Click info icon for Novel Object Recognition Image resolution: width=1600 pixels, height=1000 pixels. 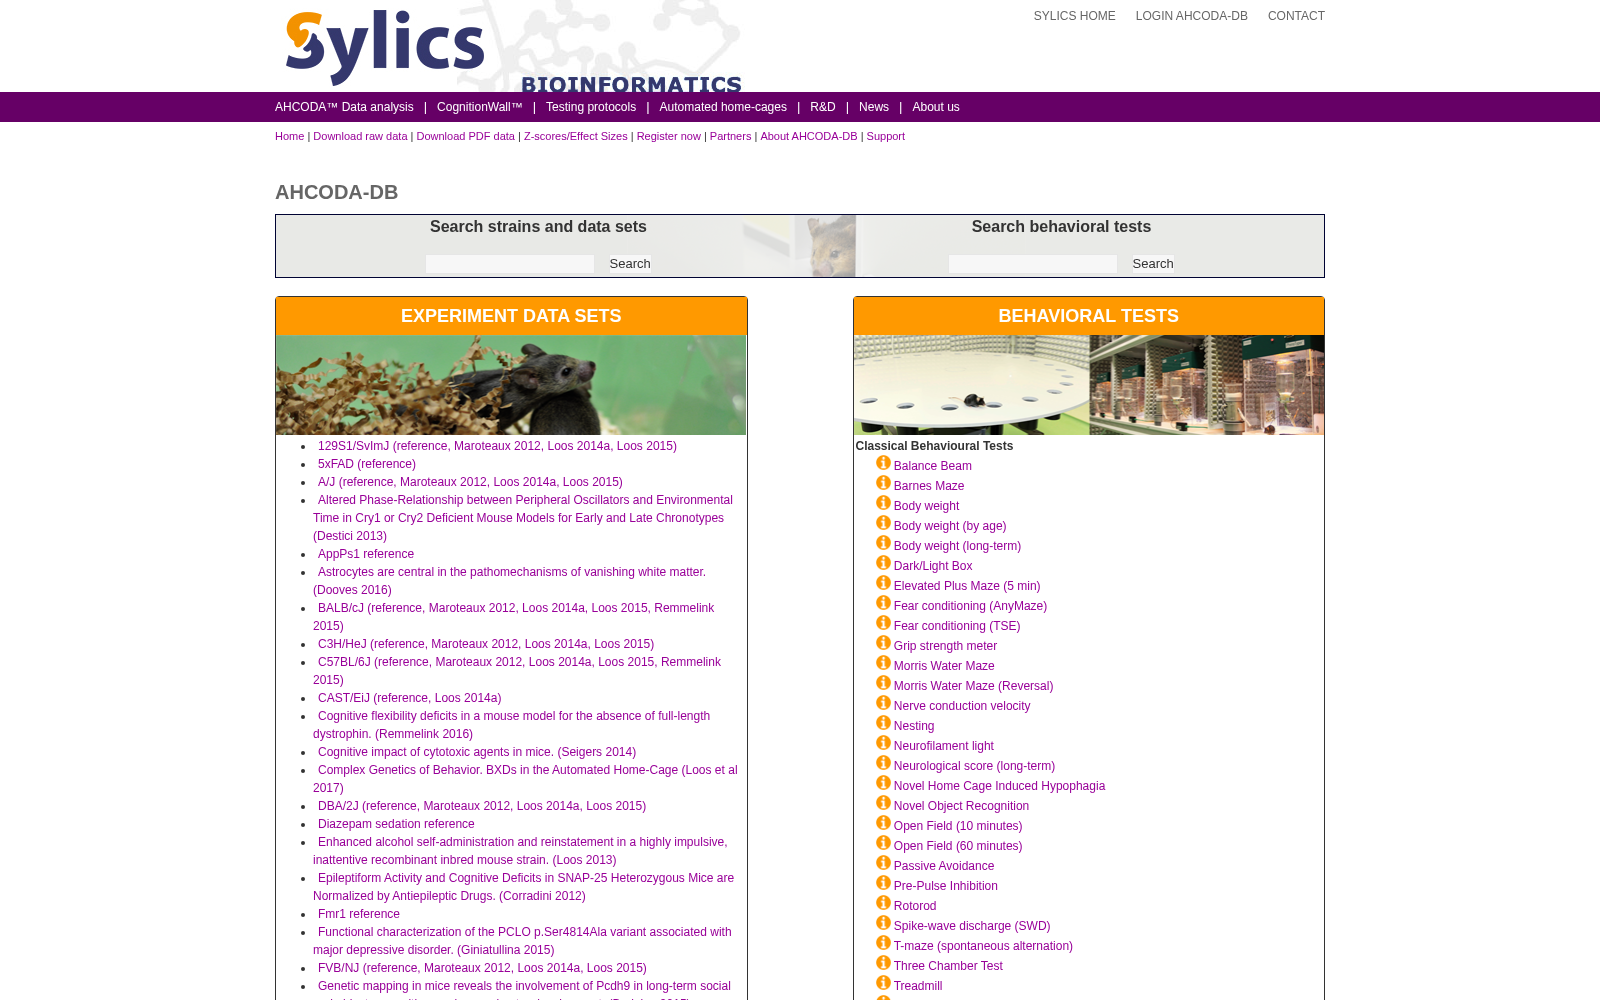point(883,803)
